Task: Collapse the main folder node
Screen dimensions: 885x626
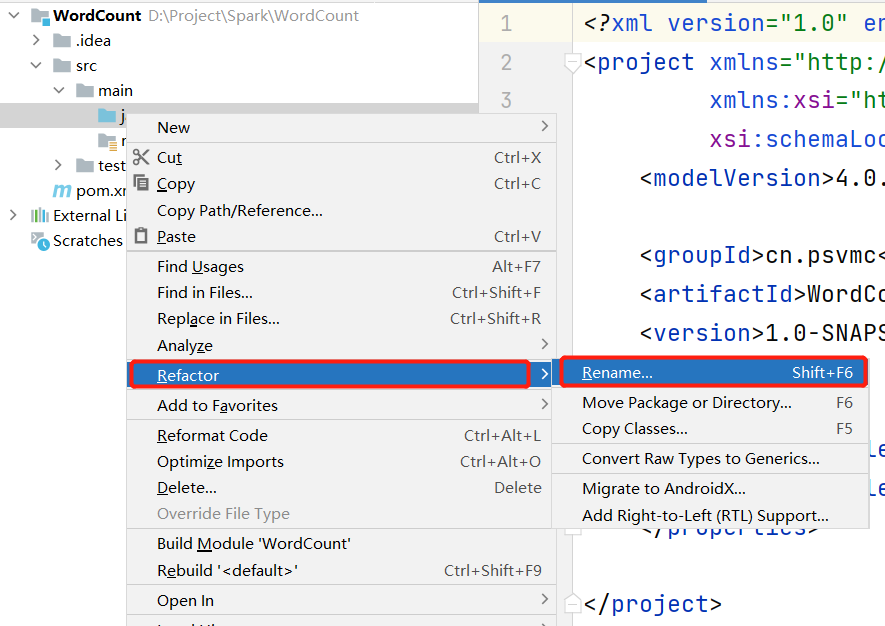Action: pos(59,90)
